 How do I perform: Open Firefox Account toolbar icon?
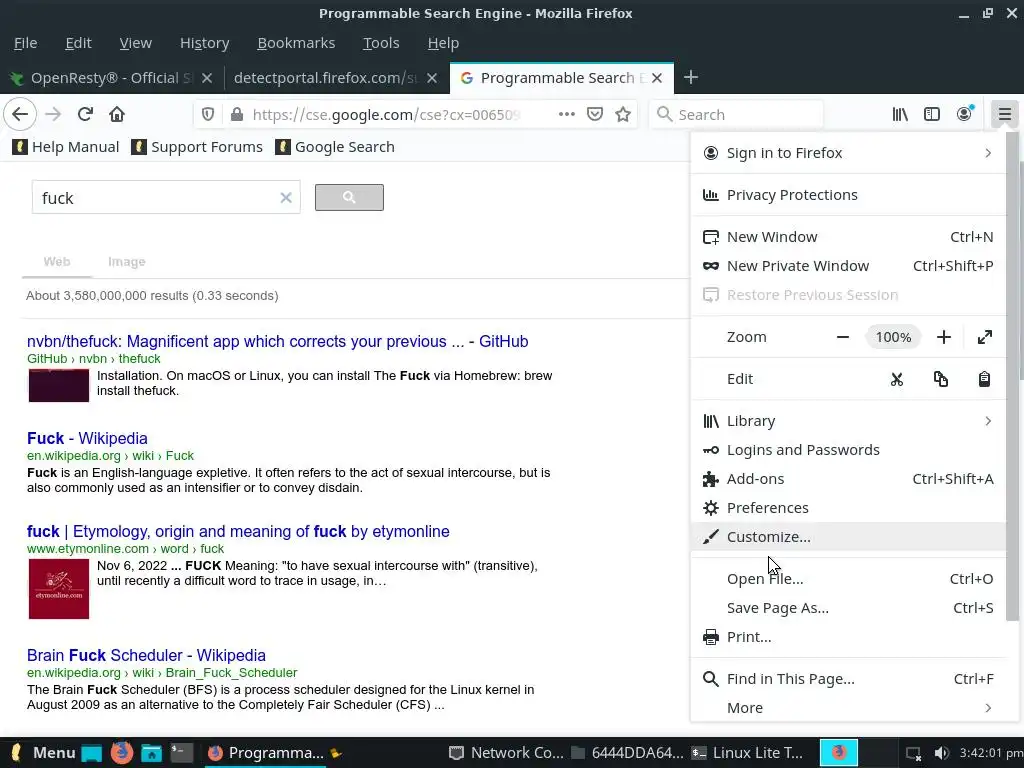click(x=965, y=114)
